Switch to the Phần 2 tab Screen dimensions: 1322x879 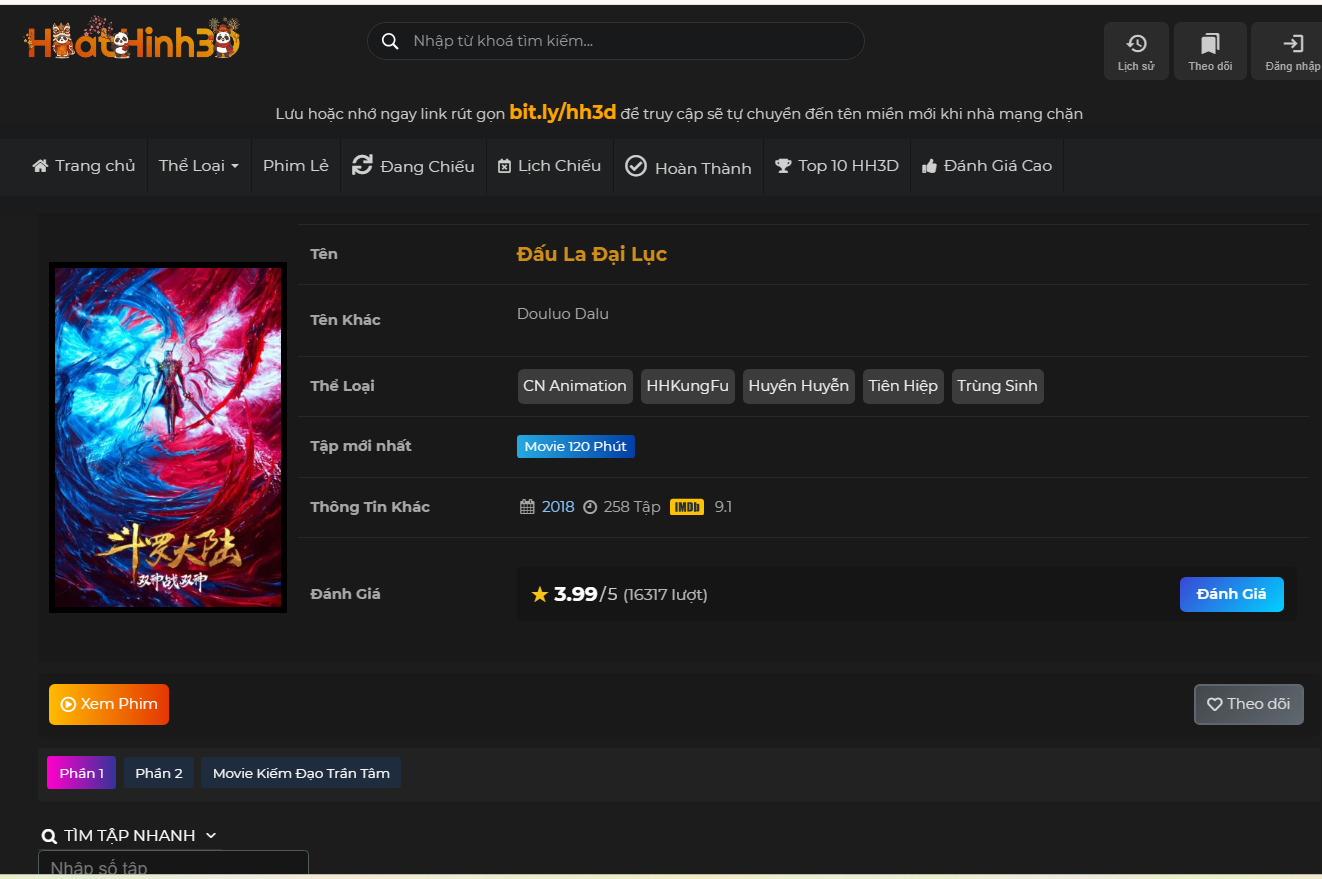[159, 773]
